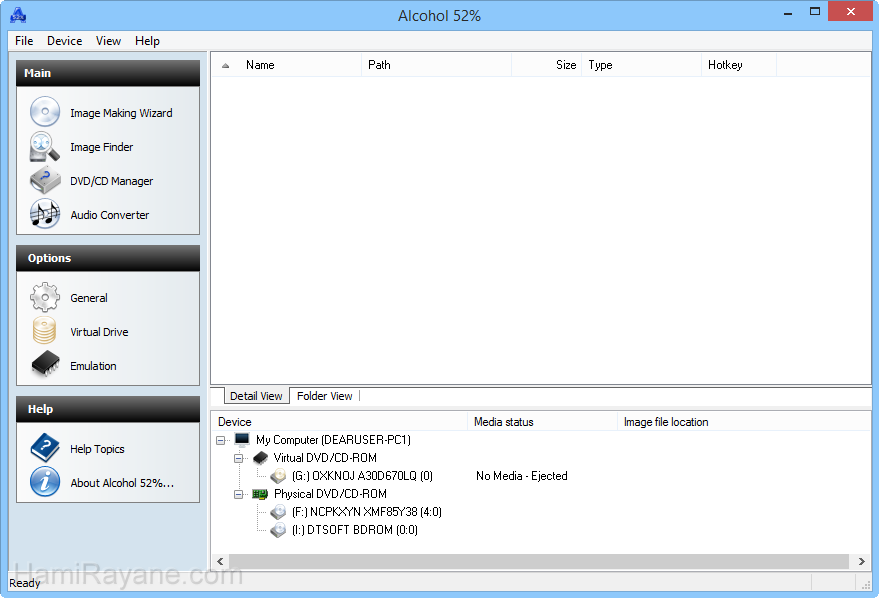Open Virtual Drive options icon
Image resolution: width=879 pixels, height=598 pixels.
point(45,331)
